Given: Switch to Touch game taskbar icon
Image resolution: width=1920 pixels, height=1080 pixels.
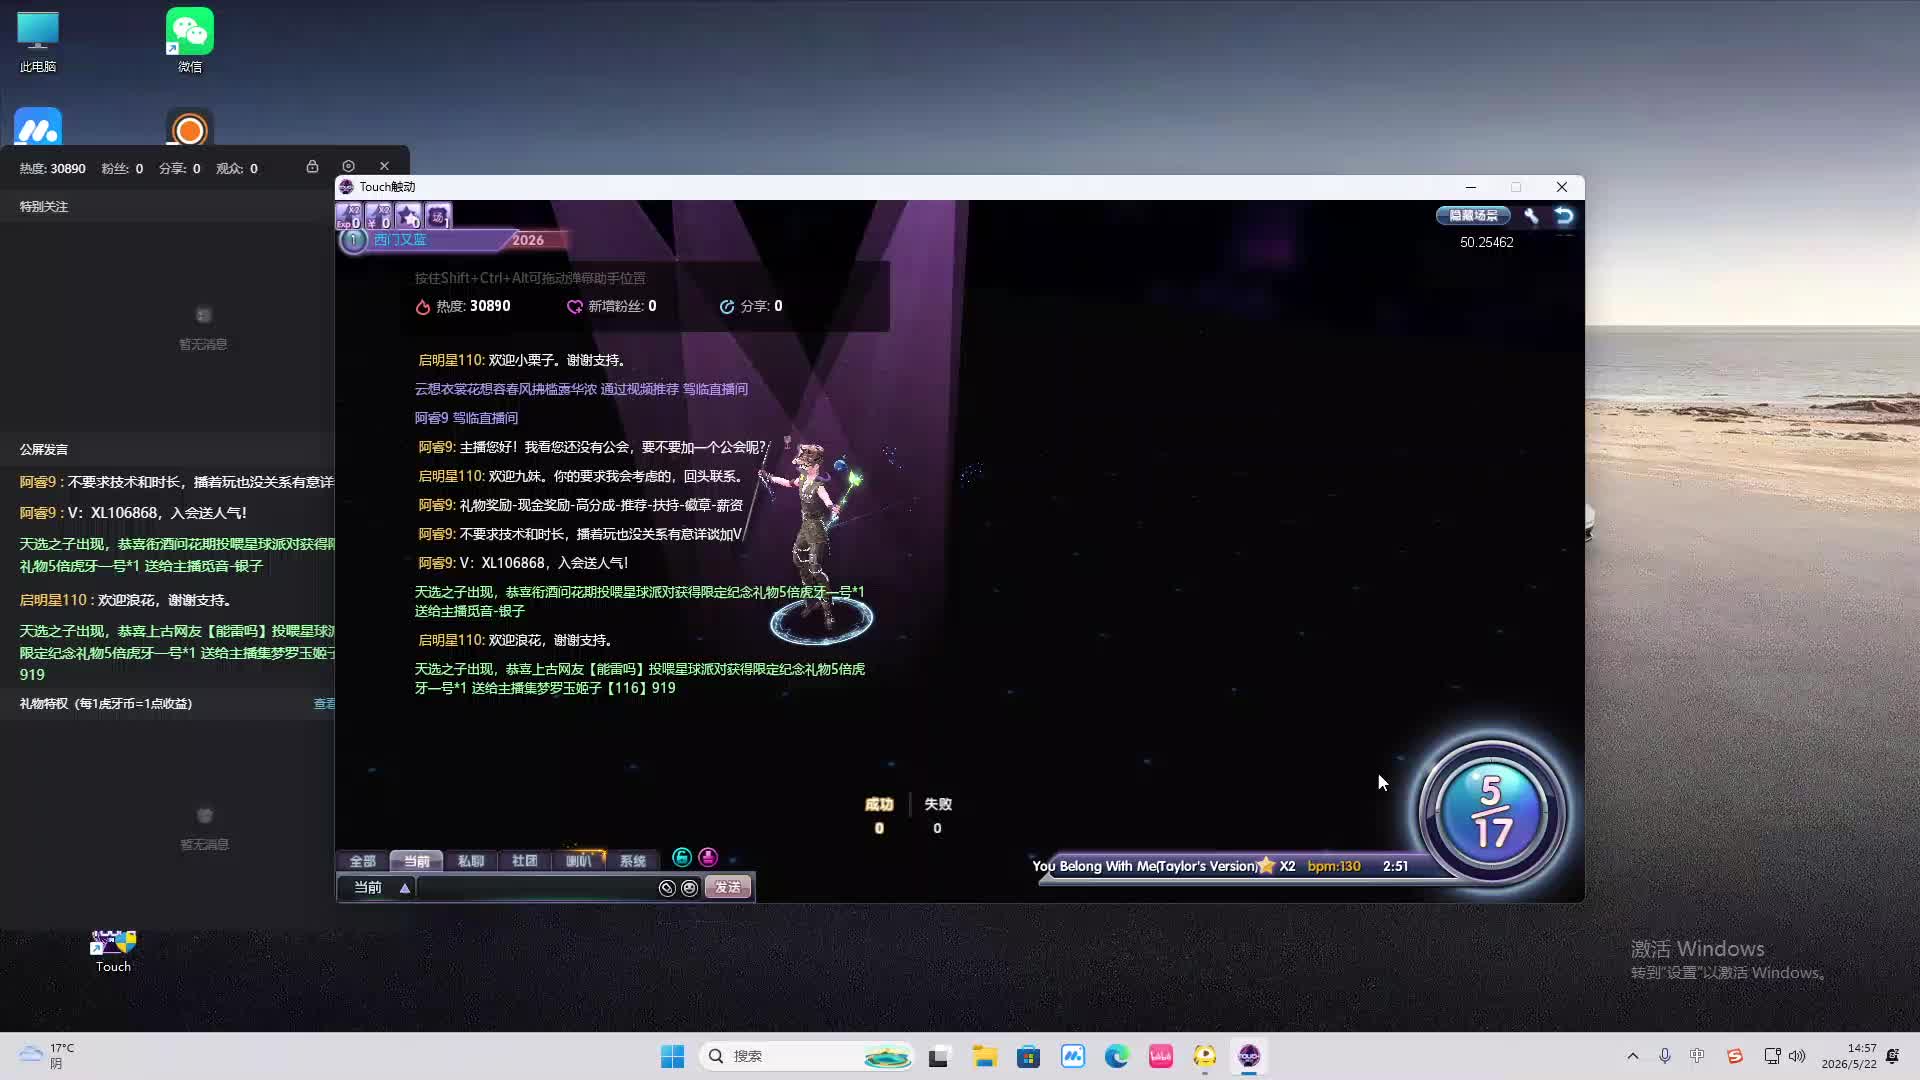Looking at the screenshot, I should (1249, 1057).
